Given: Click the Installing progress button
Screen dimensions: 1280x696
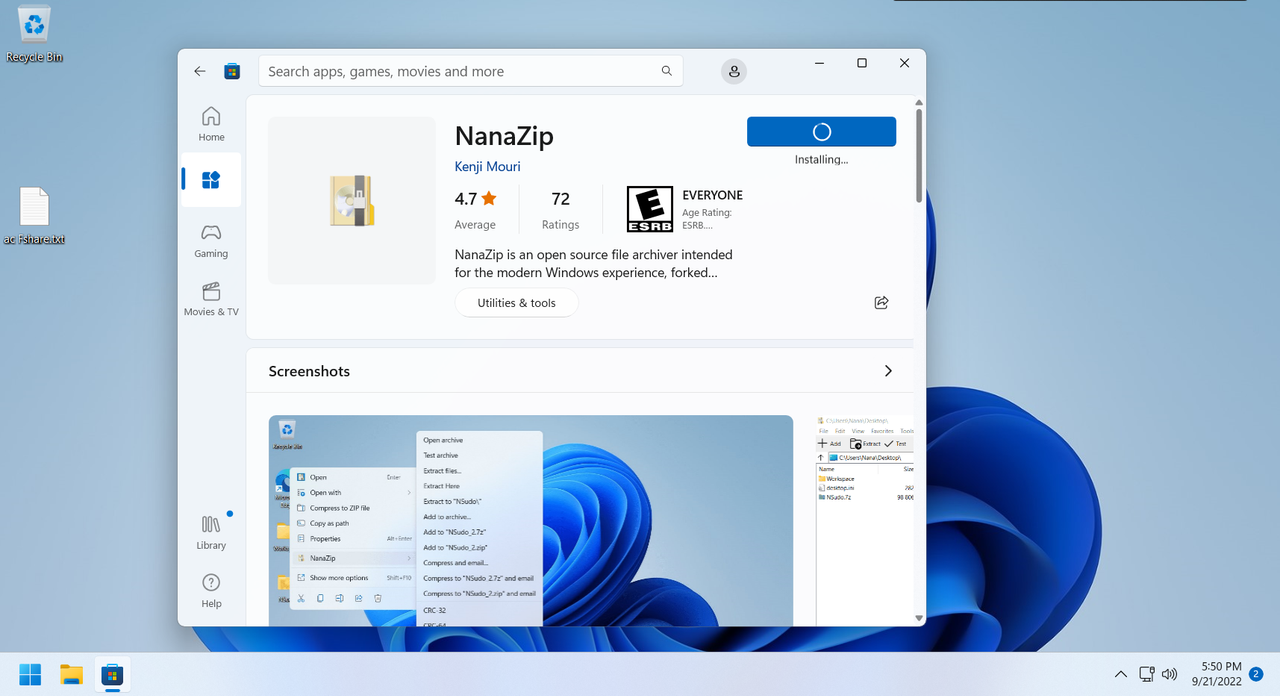Looking at the screenshot, I should coord(821,132).
